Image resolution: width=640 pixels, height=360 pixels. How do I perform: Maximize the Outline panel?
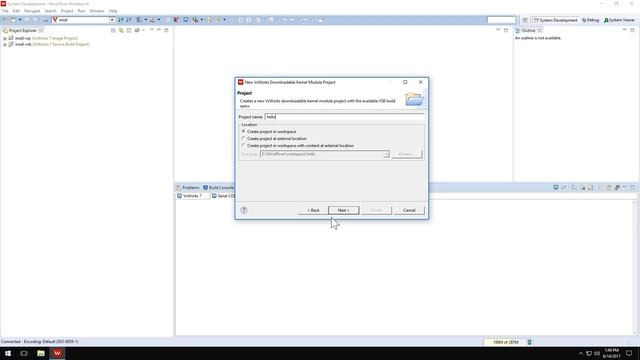coord(632,30)
